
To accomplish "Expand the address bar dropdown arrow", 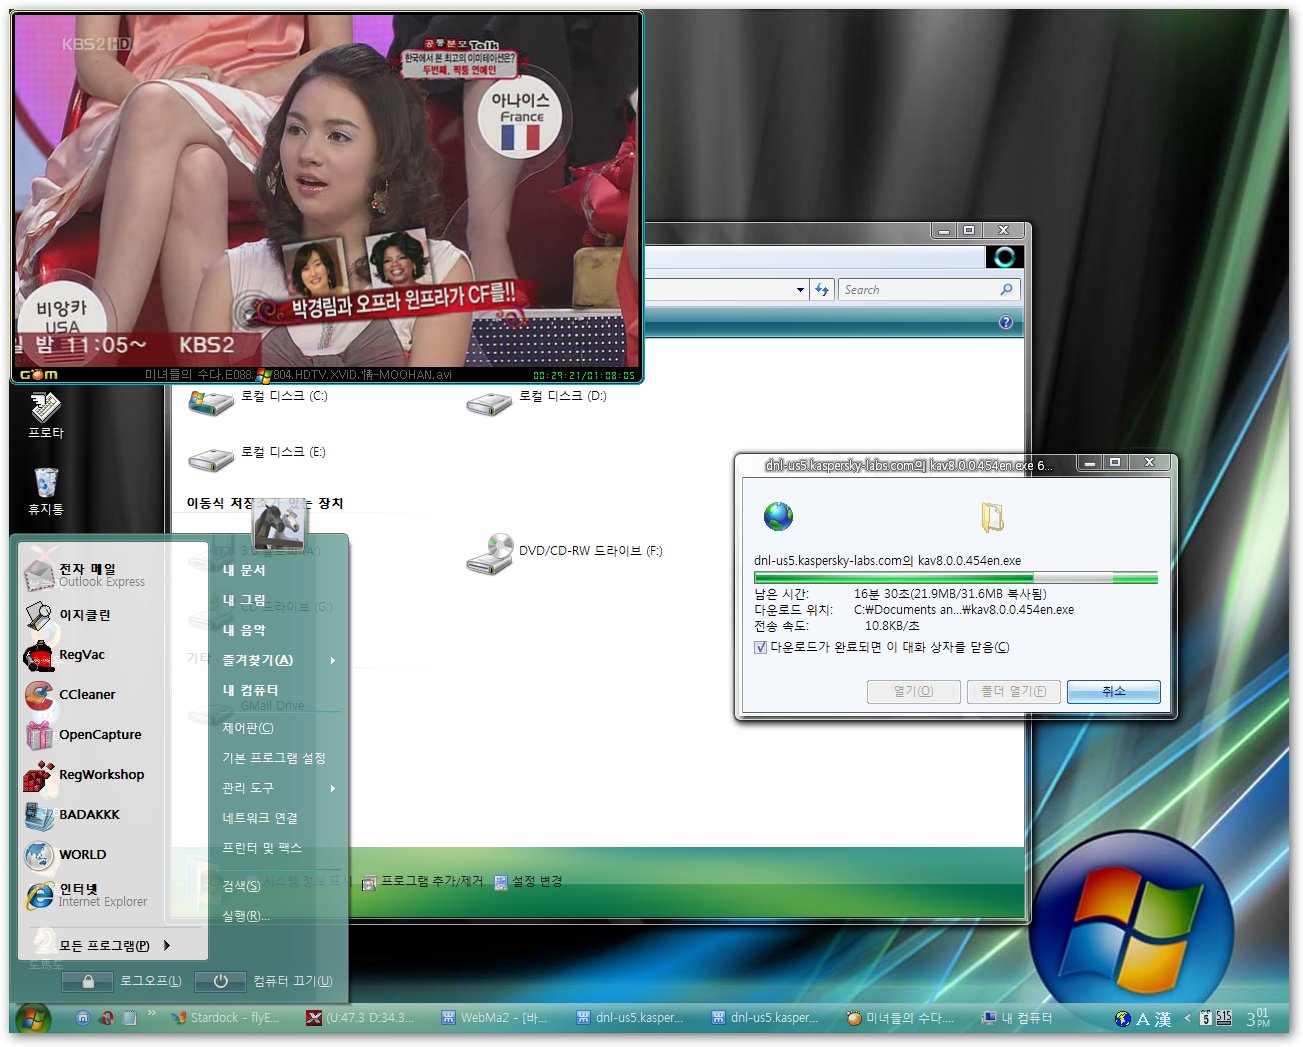I will (800, 290).
